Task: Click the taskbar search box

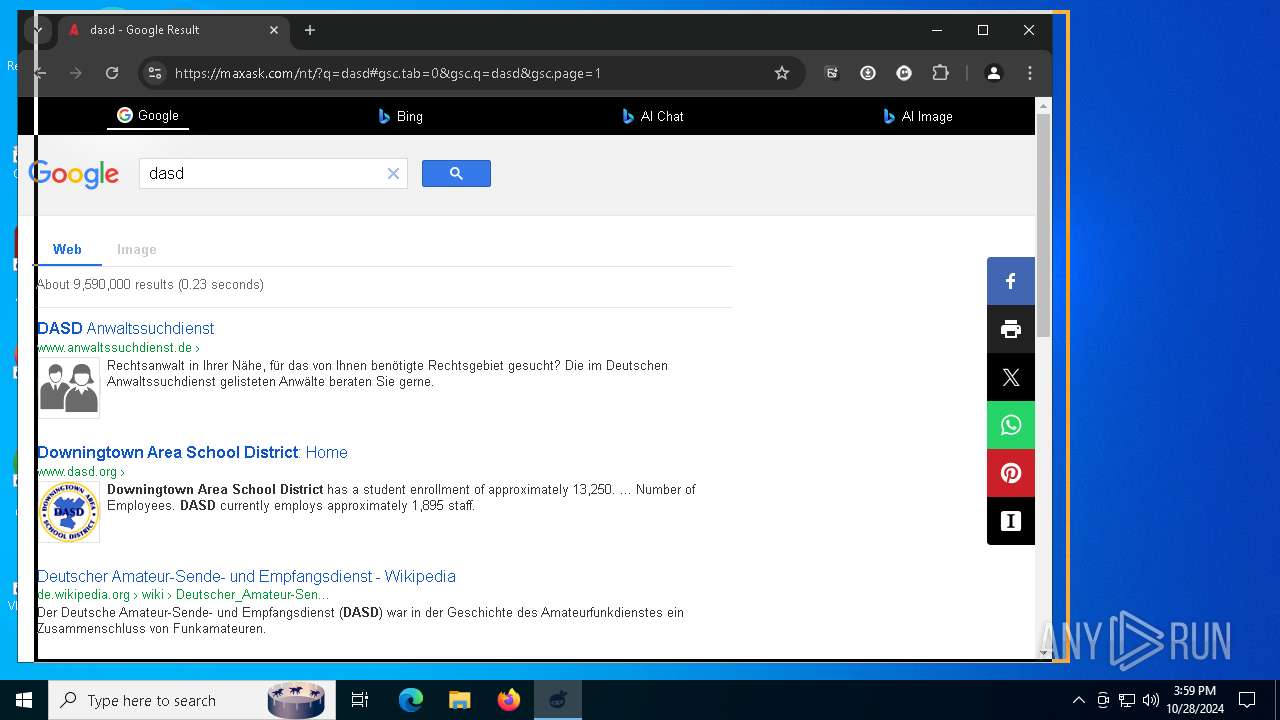Action: 190,700
